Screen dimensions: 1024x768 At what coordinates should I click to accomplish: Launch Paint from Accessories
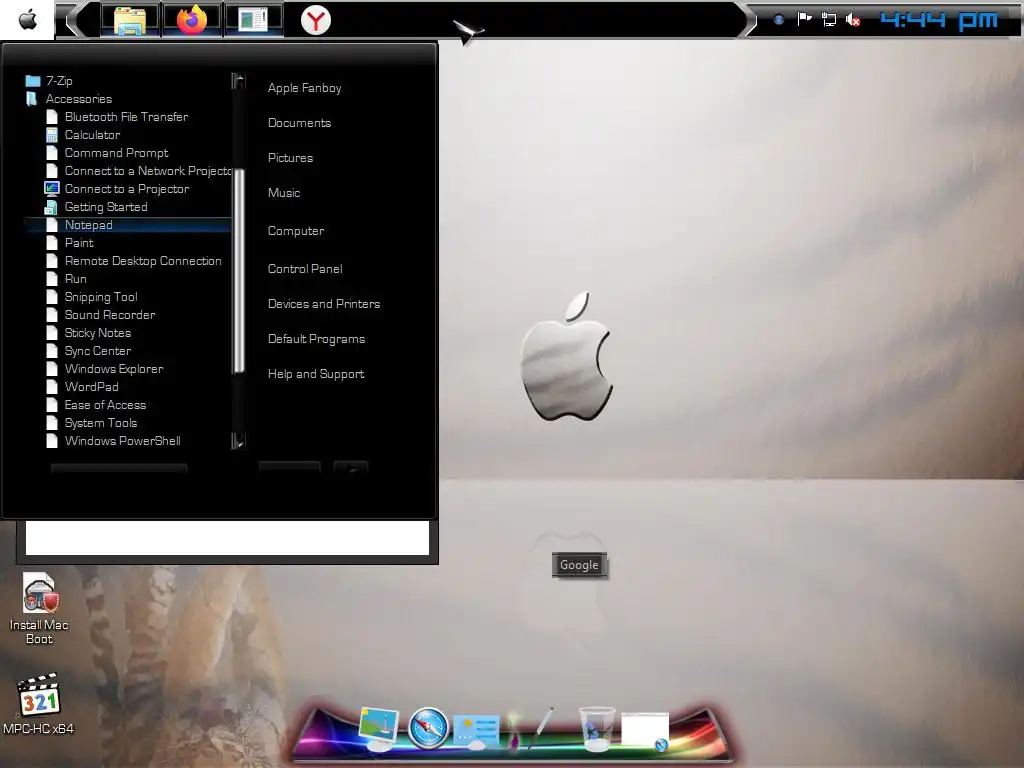coord(79,243)
